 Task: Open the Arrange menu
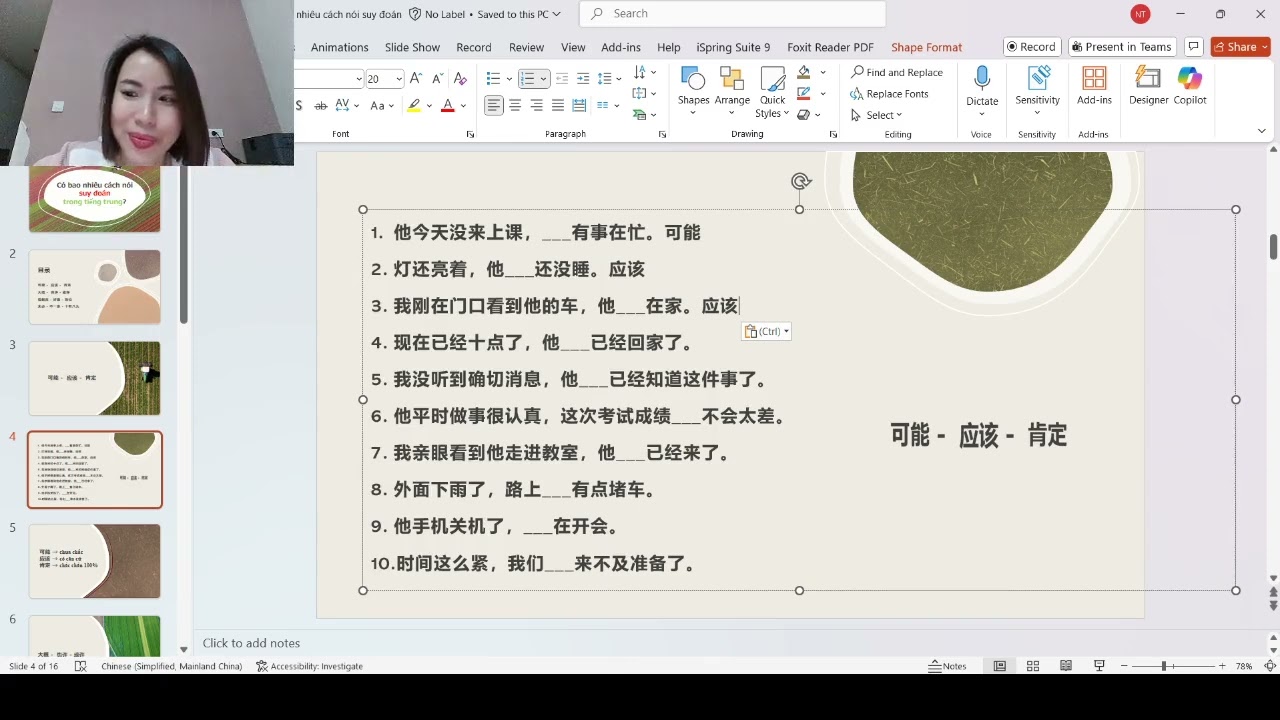732,92
